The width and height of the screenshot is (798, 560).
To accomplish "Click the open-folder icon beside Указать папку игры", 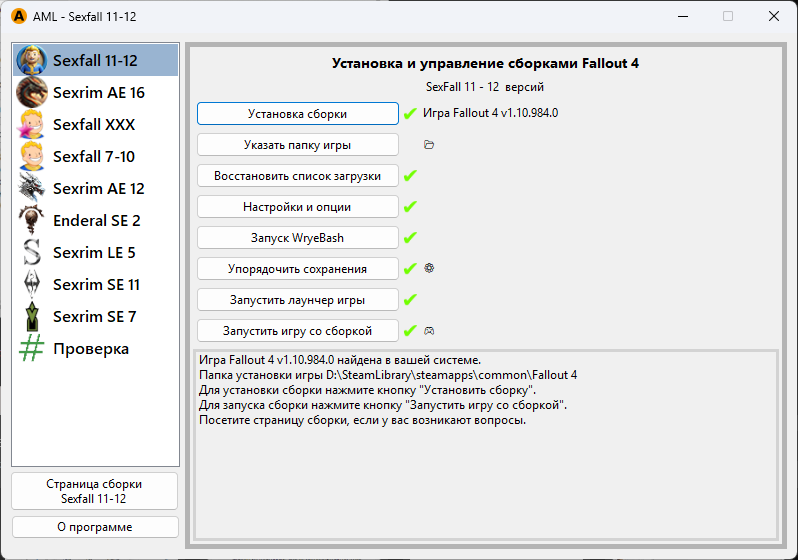I will (429, 145).
